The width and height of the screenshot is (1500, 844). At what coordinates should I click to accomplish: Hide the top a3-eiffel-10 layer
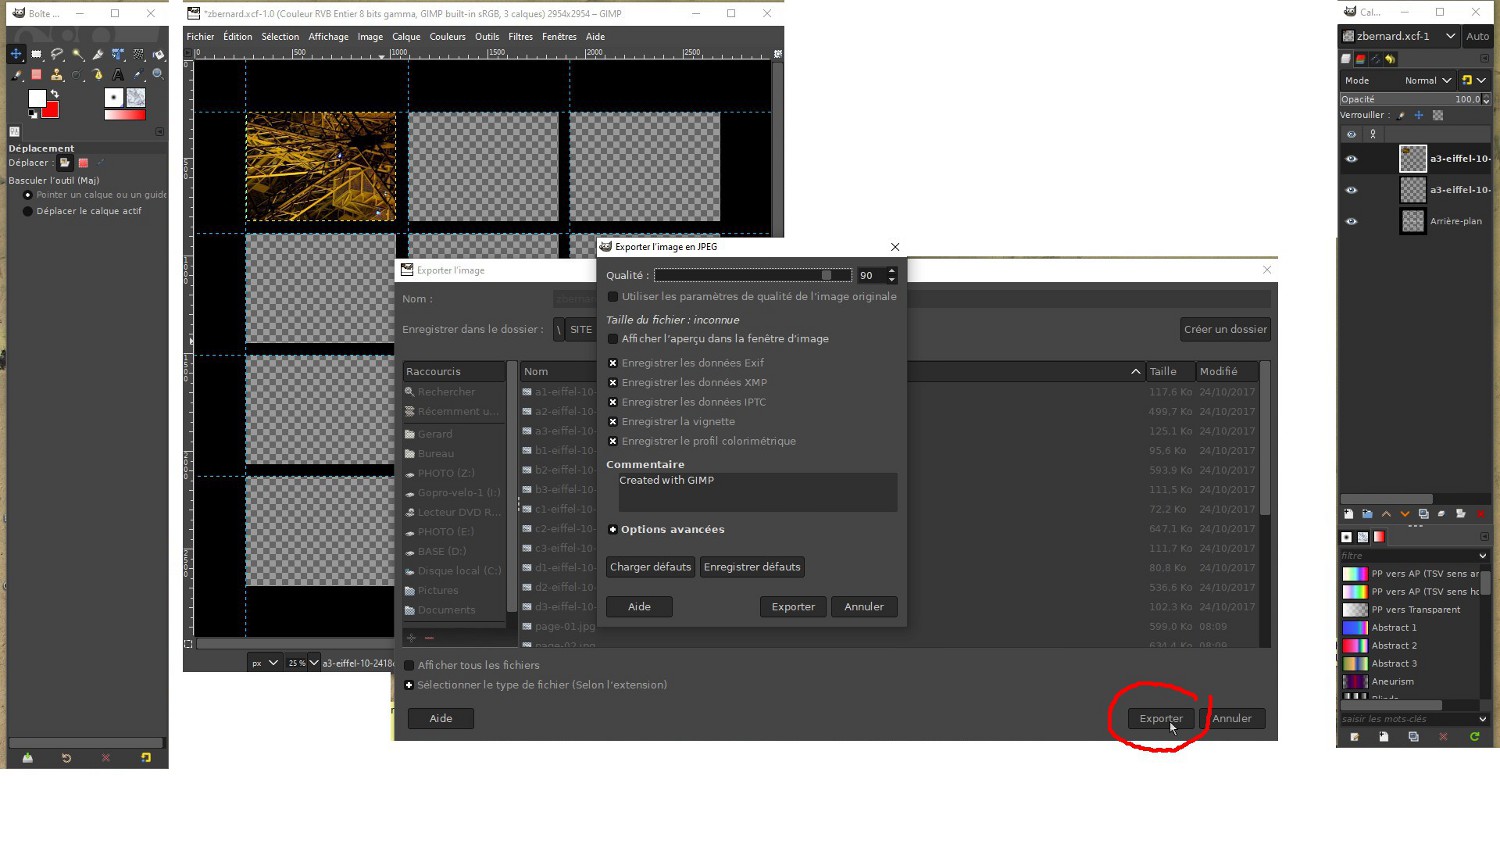click(1351, 159)
